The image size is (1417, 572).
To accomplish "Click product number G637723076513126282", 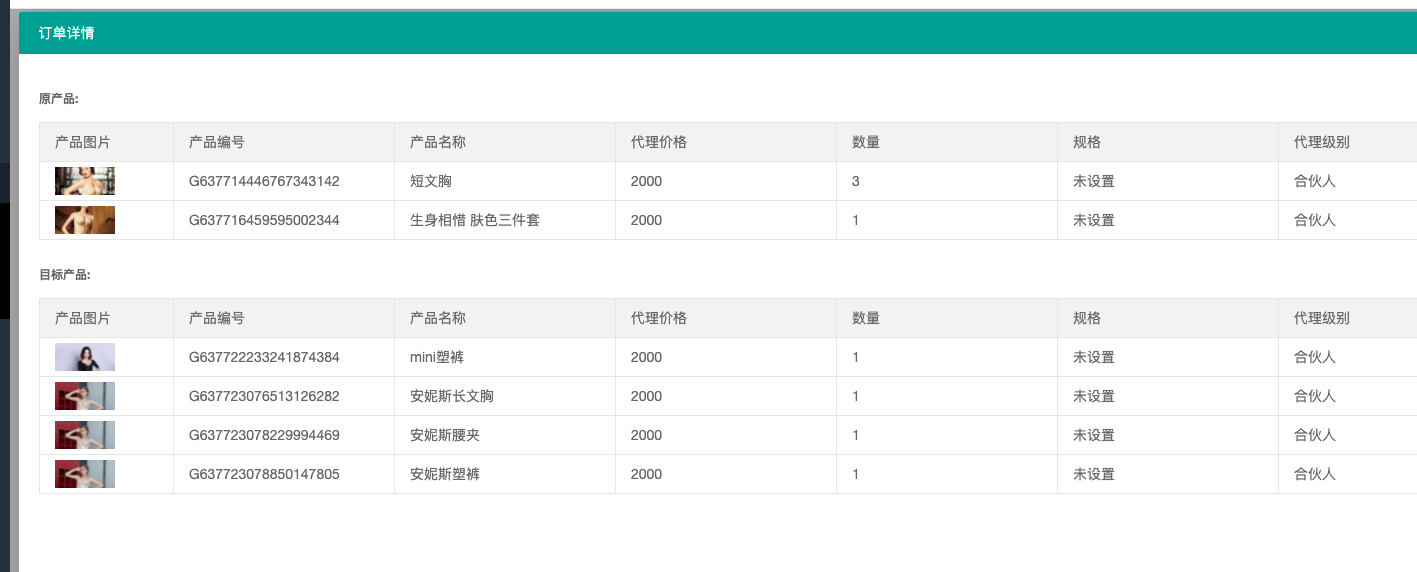I will (264, 396).
